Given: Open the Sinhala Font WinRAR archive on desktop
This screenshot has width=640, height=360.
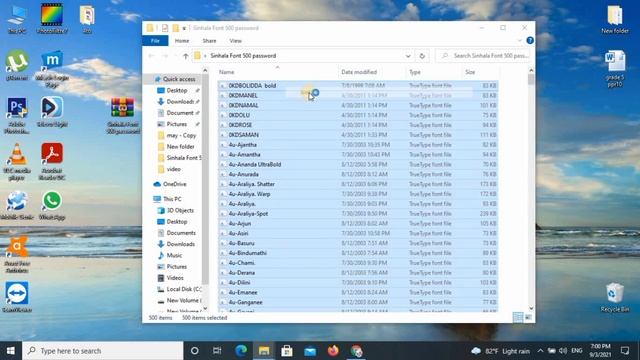Looking at the screenshot, I should (x=122, y=116).
